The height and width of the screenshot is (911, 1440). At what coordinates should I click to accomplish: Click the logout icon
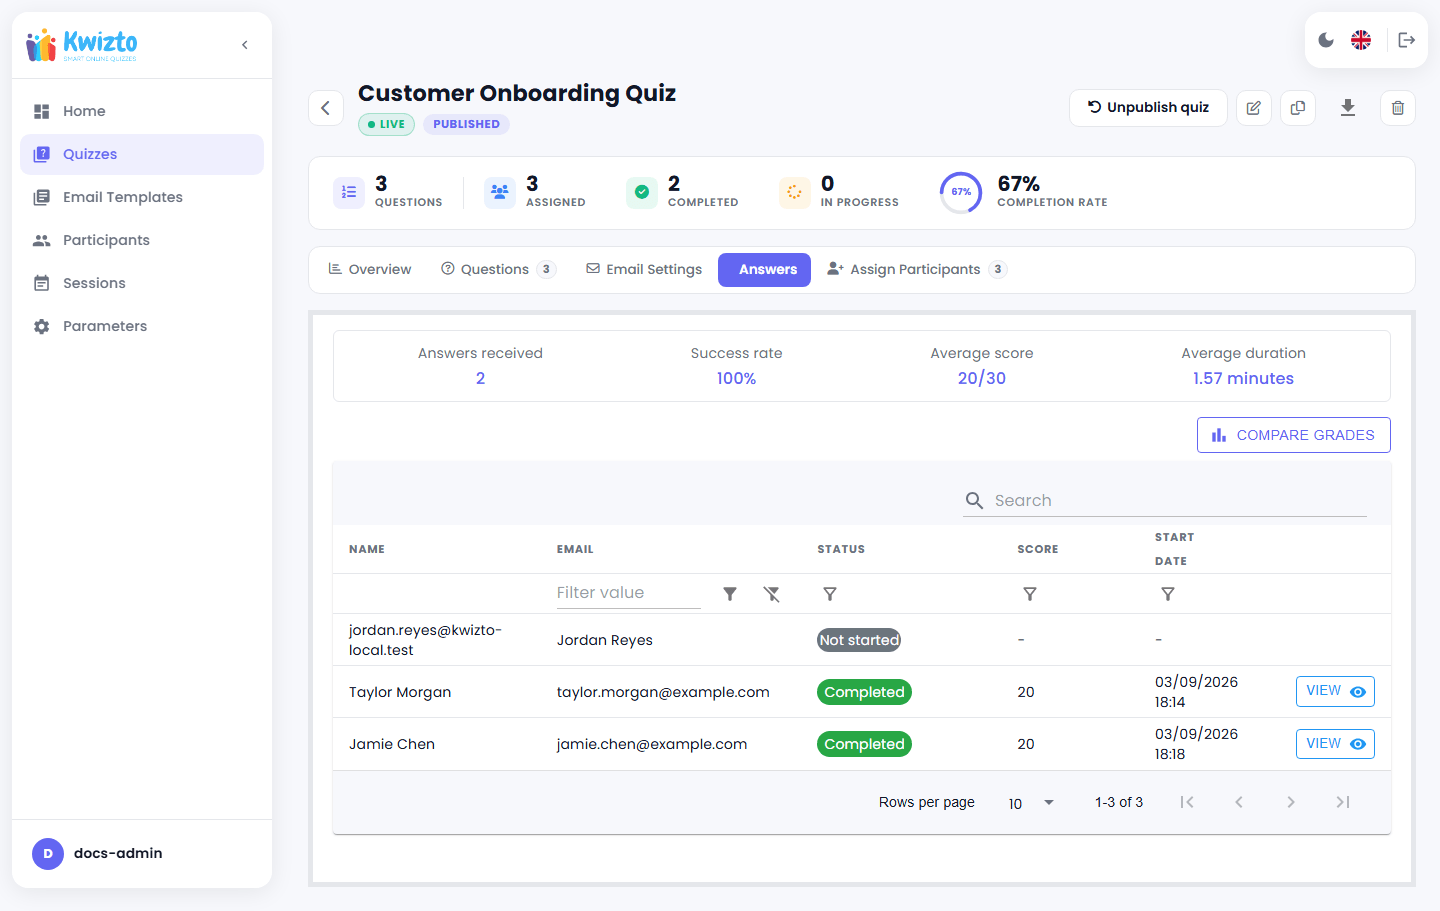(x=1407, y=40)
